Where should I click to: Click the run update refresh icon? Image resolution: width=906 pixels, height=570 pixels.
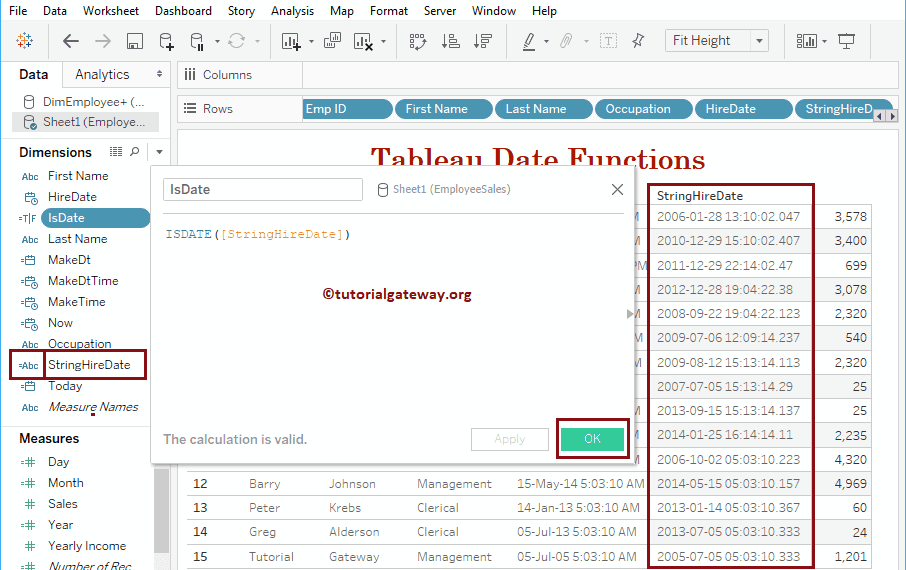tap(236, 40)
